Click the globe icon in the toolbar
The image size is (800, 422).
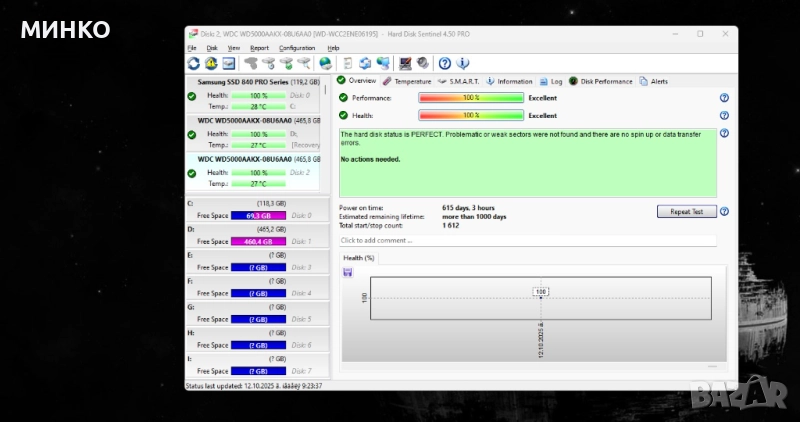tap(325, 64)
